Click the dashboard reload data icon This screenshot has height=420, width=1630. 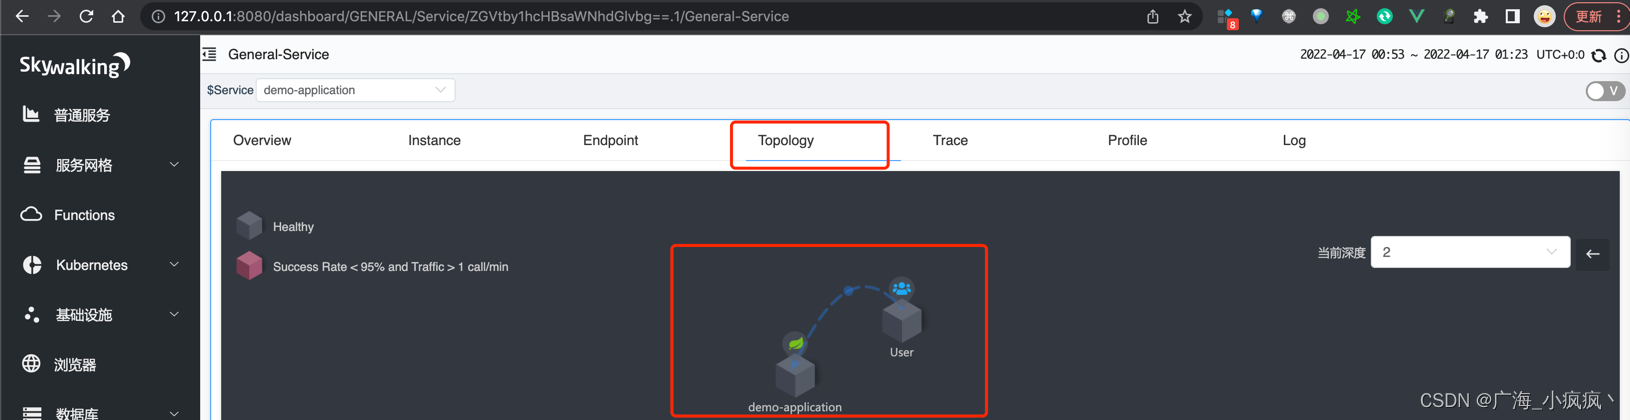click(x=1599, y=56)
